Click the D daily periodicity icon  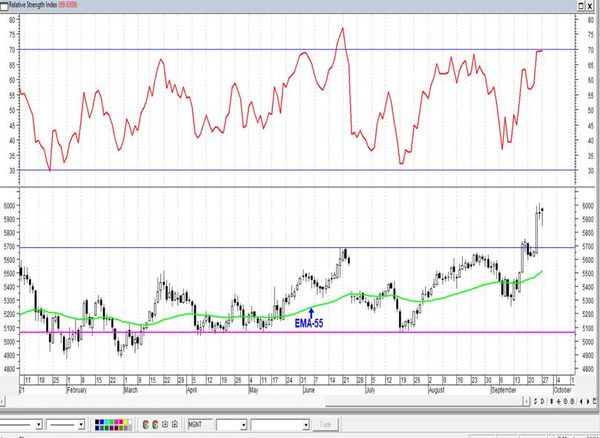point(543,401)
